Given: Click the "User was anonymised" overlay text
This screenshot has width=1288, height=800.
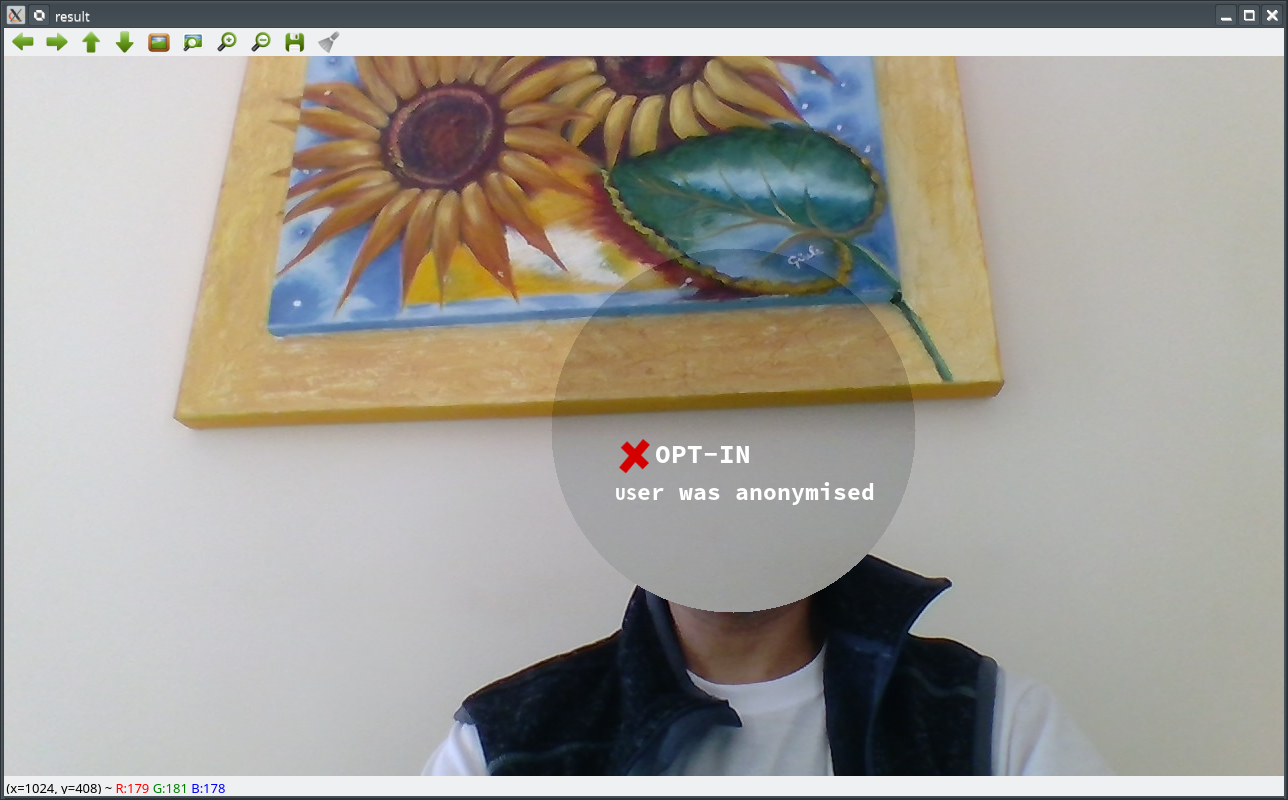Looking at the screenshot, I should point(744,492).
